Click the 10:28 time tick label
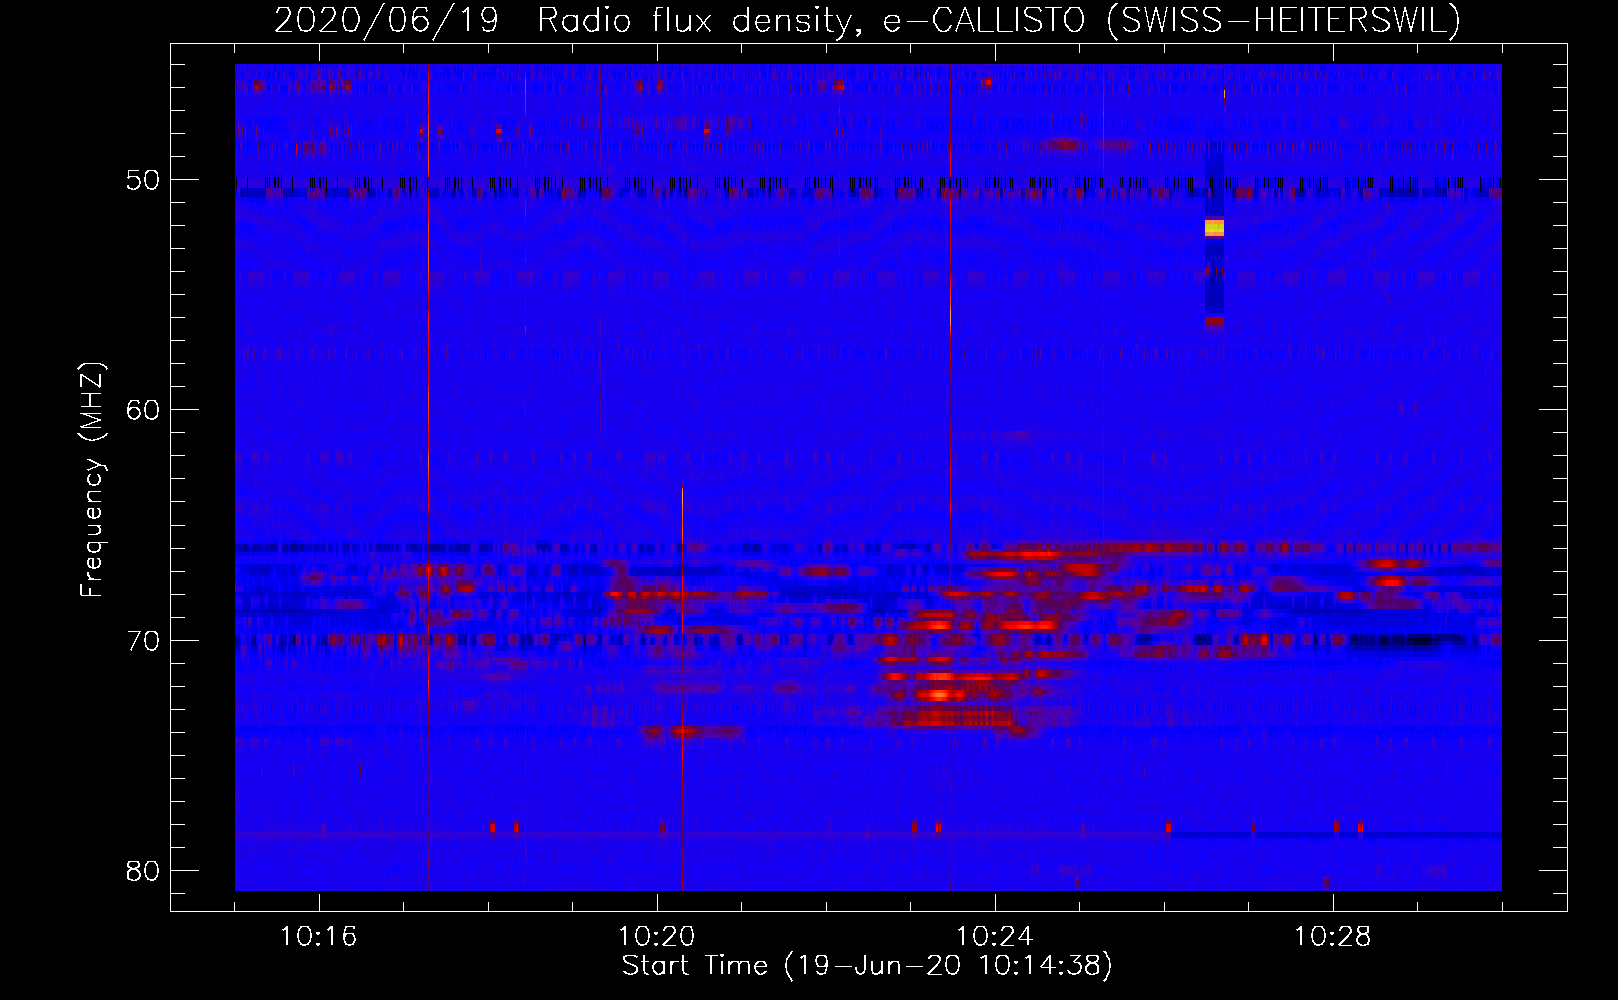The width and height of the screenshot is (1618, 1000). [x=1333, y=937]
